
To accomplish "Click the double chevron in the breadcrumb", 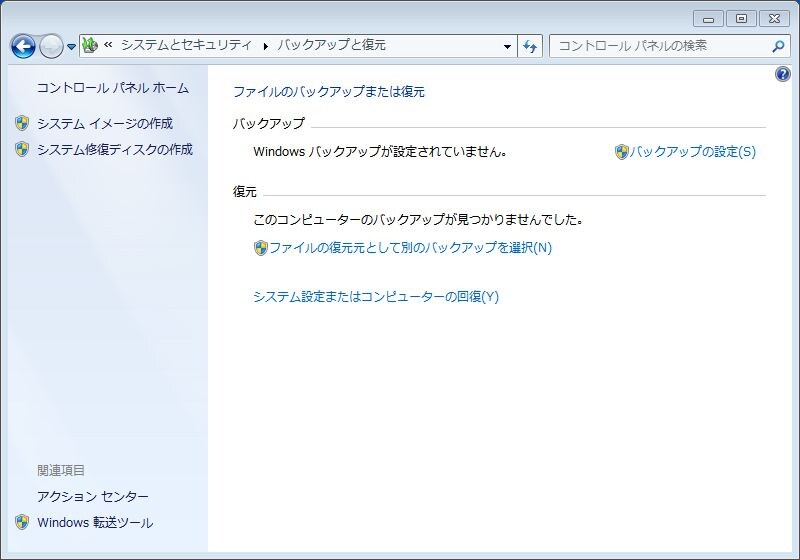I will point(108,45).
